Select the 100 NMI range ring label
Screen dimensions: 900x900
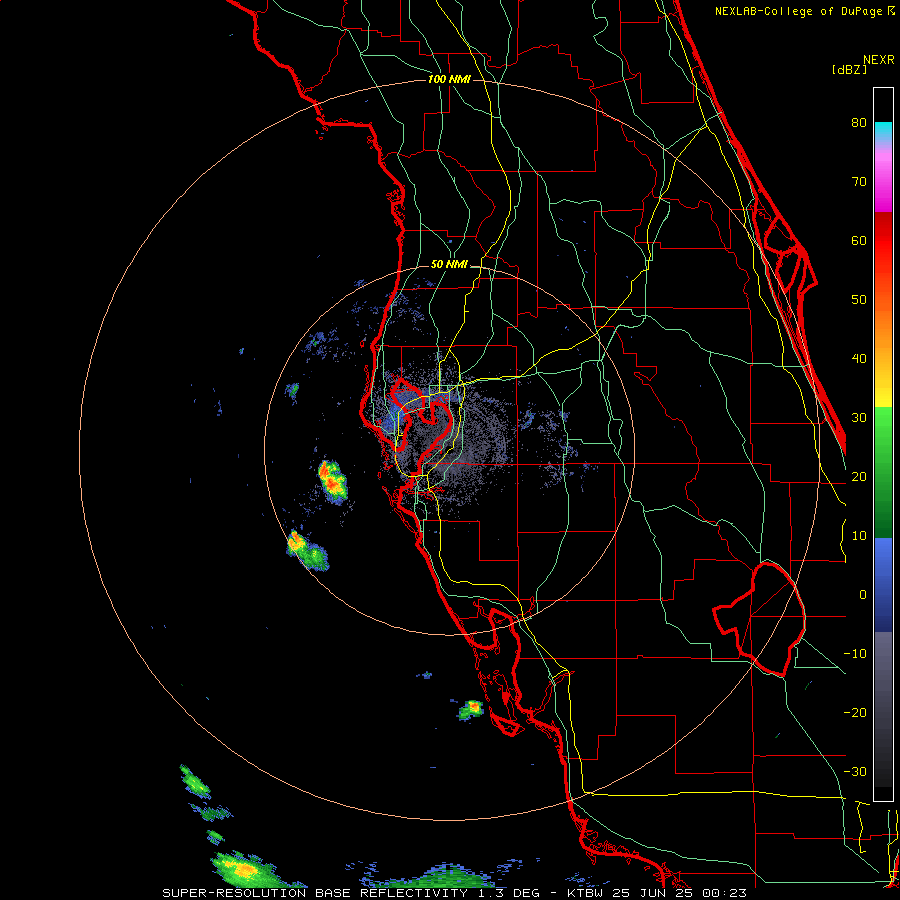point(449,79)
